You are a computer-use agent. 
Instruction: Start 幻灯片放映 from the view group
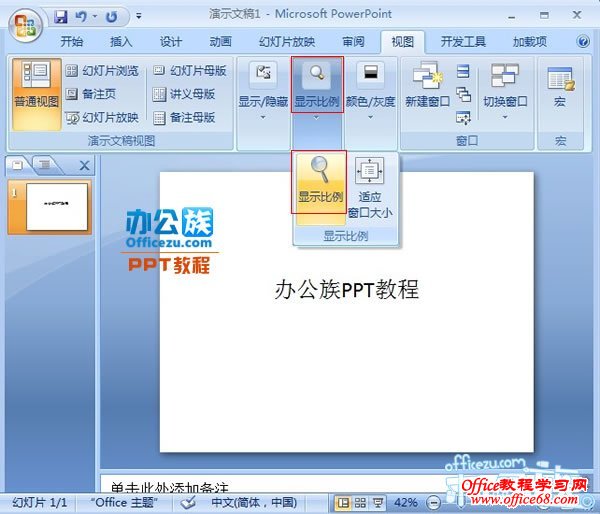(x=102, y=118)
